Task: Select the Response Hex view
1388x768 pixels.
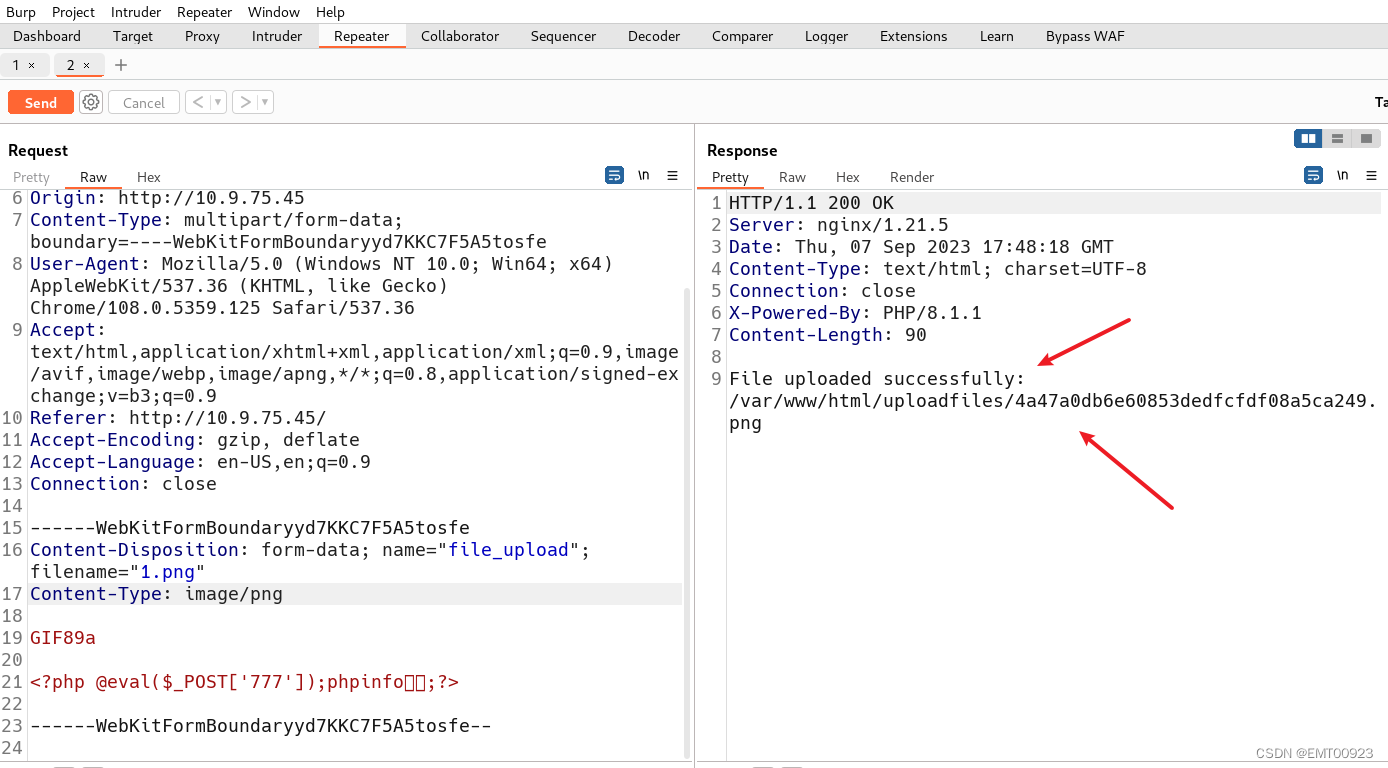Action: [x=847, y=177]
